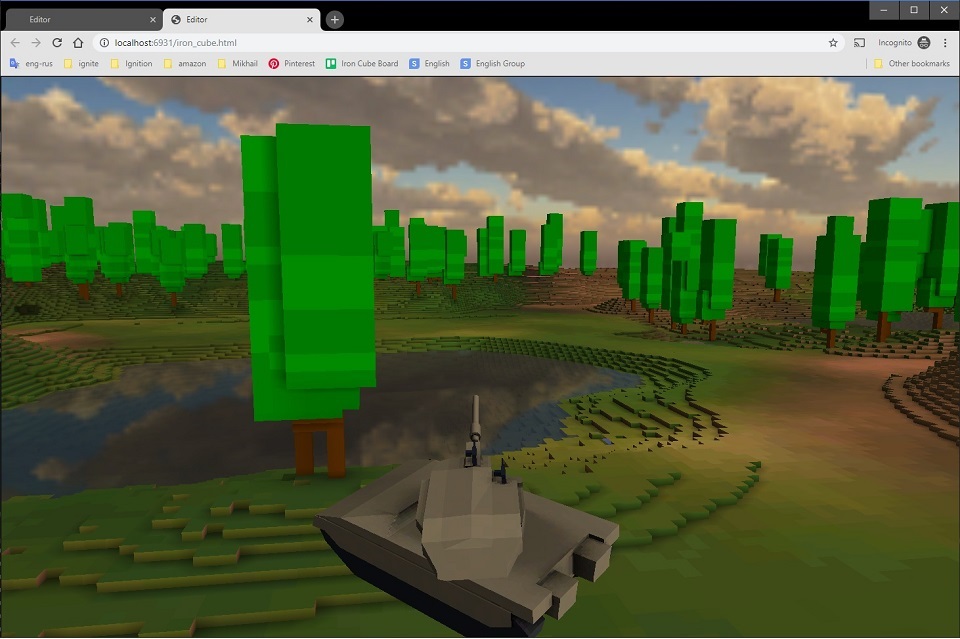The image size is (960, 639).
Task: Close the active Editor tab
Action: pyautogui.click(x=310, y=19)
